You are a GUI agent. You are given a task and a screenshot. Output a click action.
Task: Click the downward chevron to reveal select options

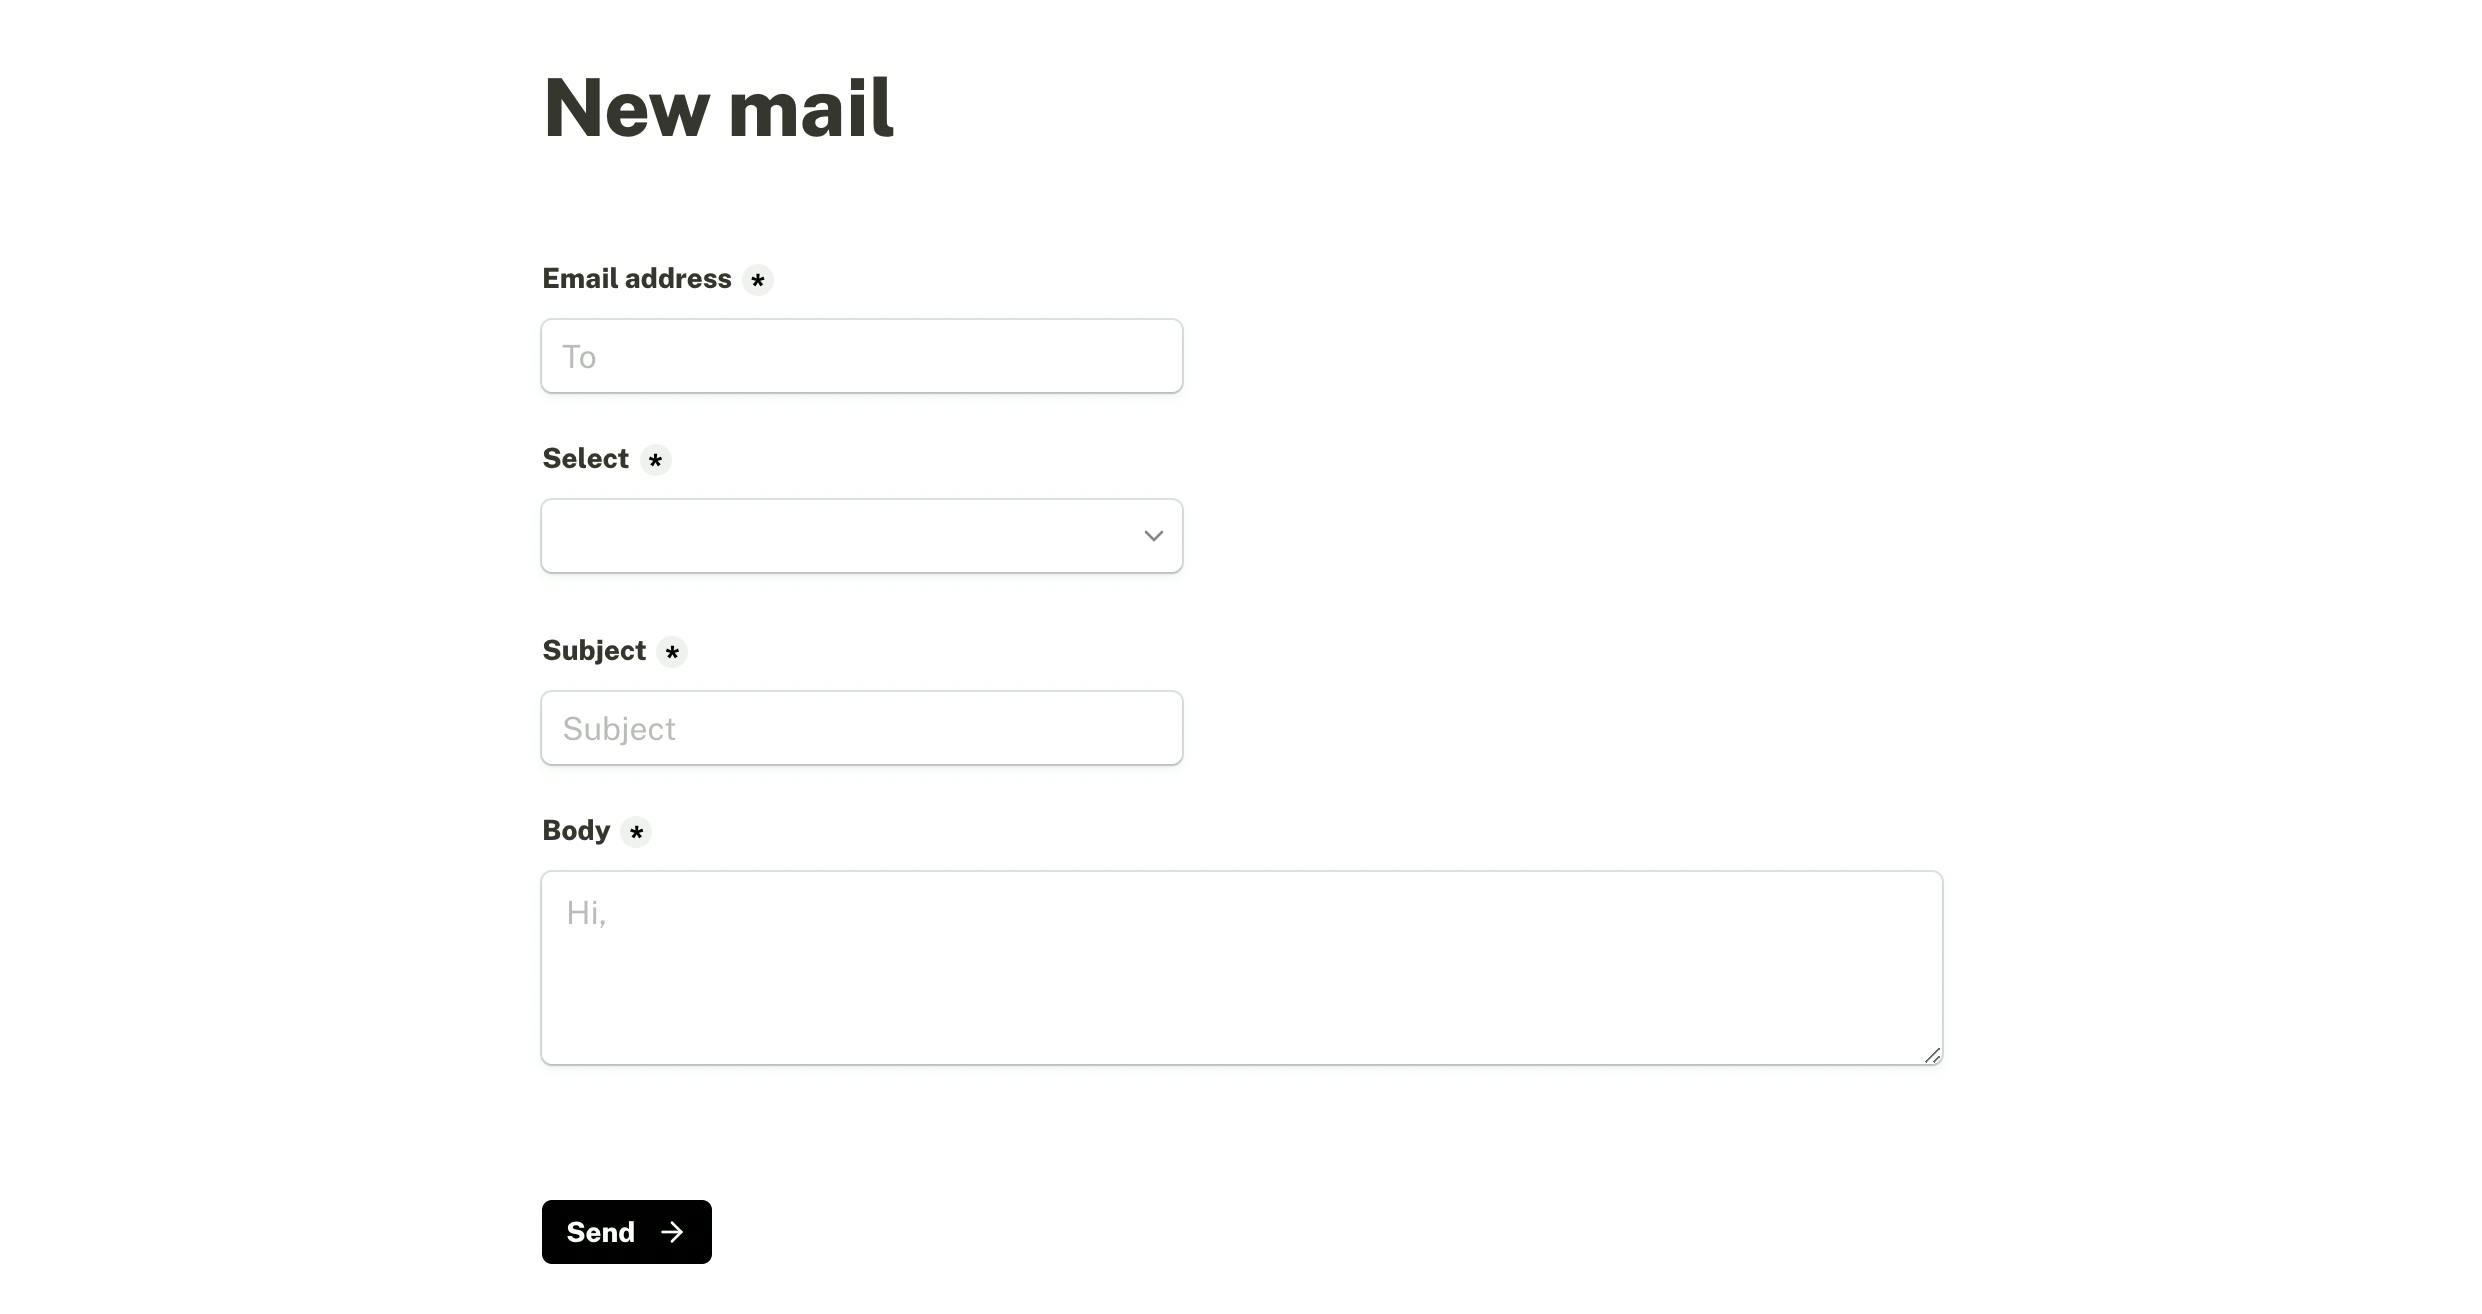pos(1152,536)
